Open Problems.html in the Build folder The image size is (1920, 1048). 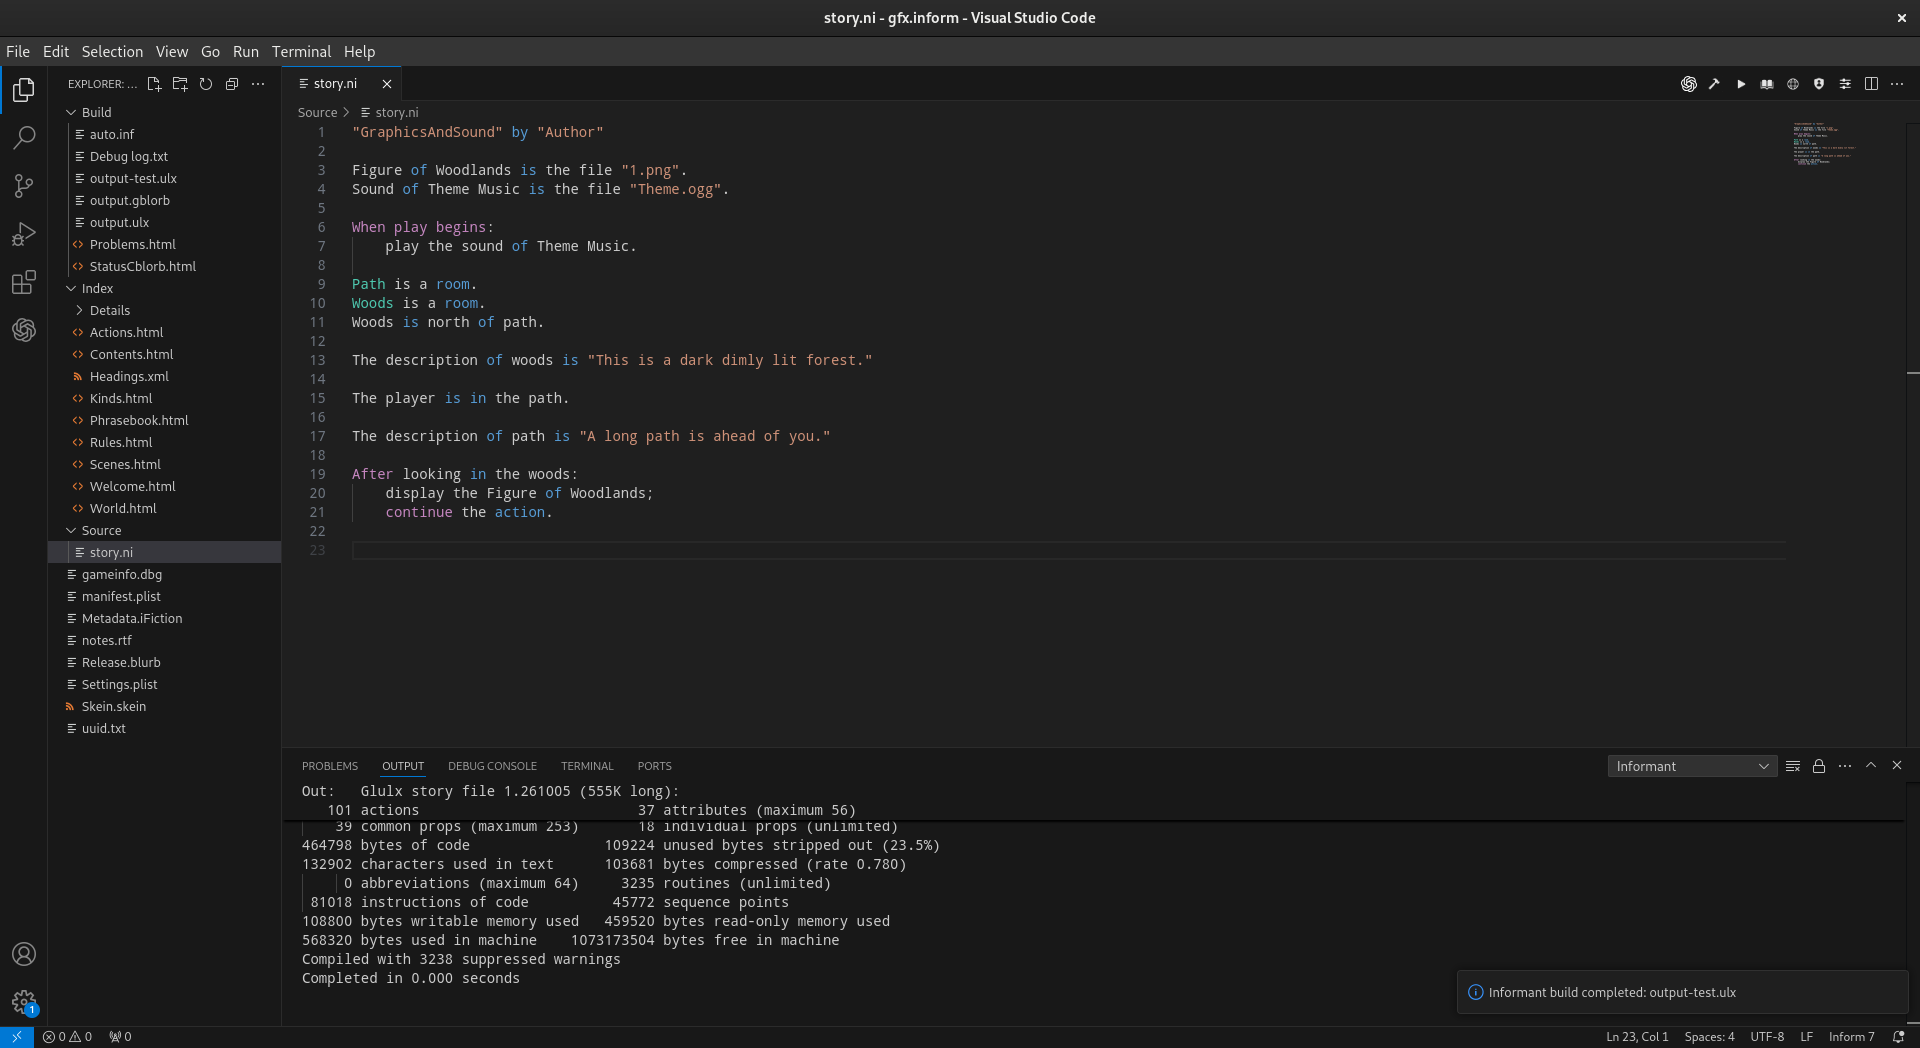tap(164, 244)
